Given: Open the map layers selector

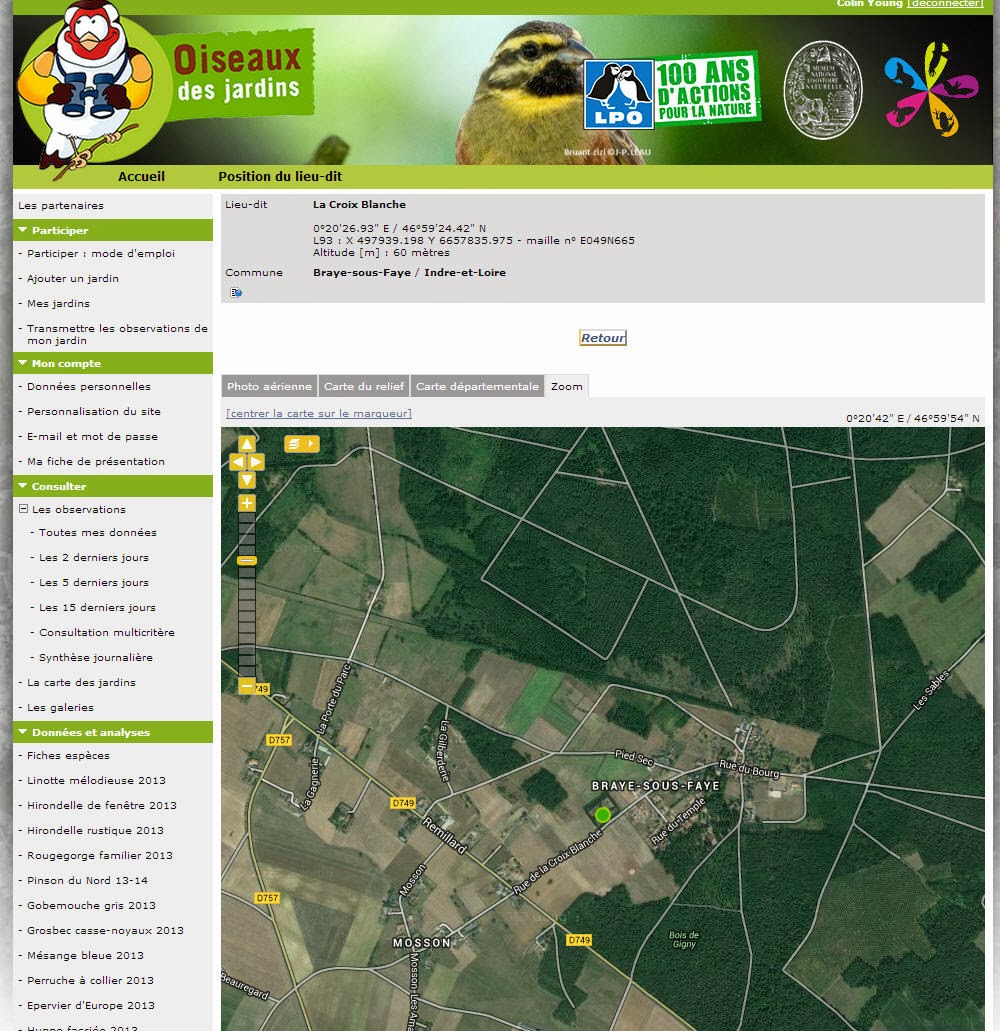Looking at the screenshot, I should pos(302,444).
